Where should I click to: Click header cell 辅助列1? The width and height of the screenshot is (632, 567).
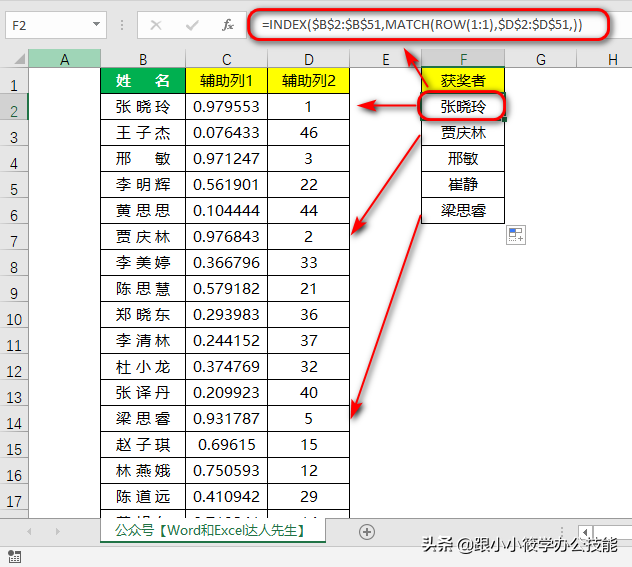[x=227, y=81]
